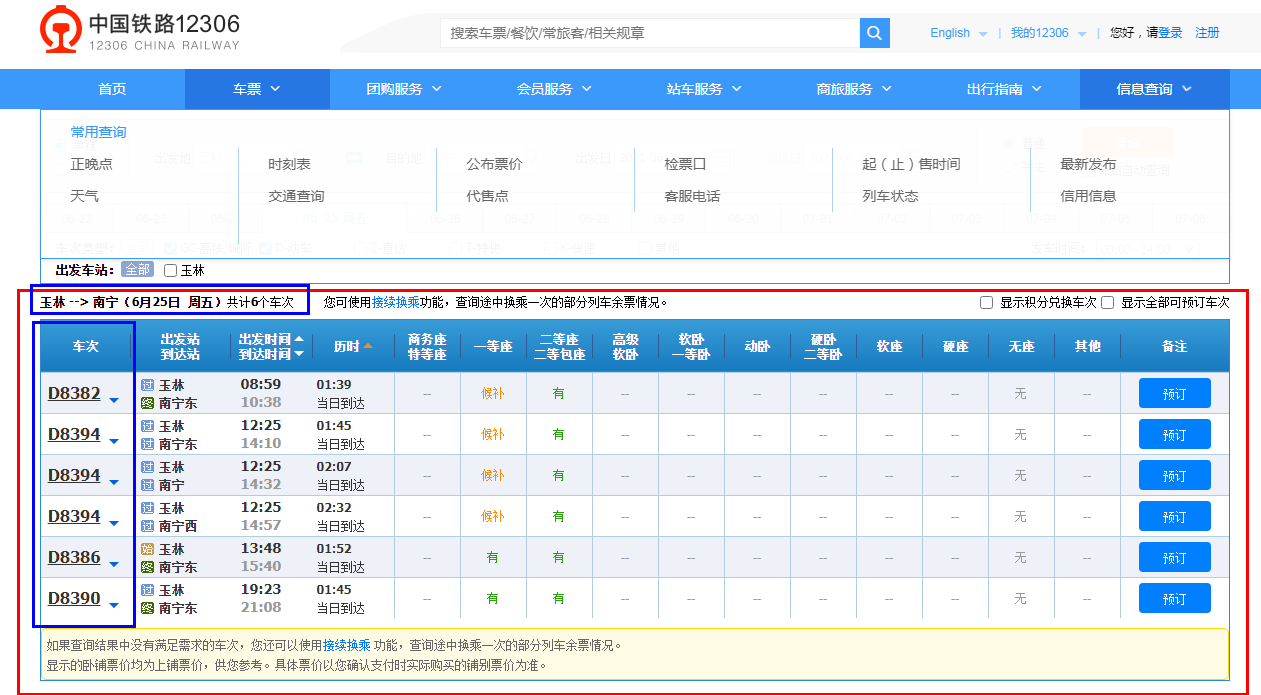Click 预订 for D8394 arriving 14:10
Screen dimensions: 1261x695
click(1174, 434)
